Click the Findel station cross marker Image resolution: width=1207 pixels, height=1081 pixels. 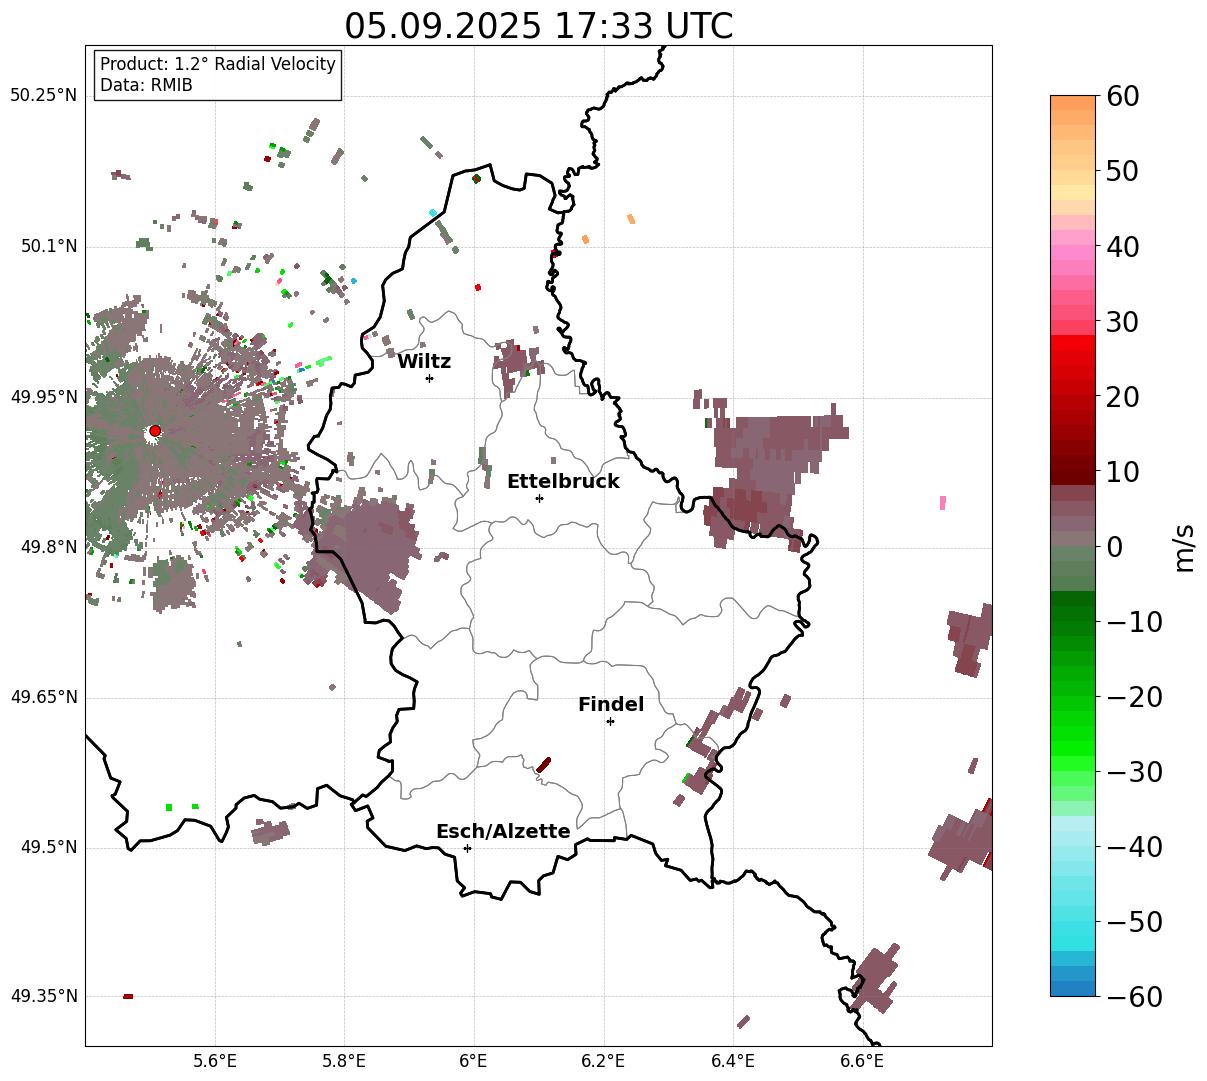point(610,721)
